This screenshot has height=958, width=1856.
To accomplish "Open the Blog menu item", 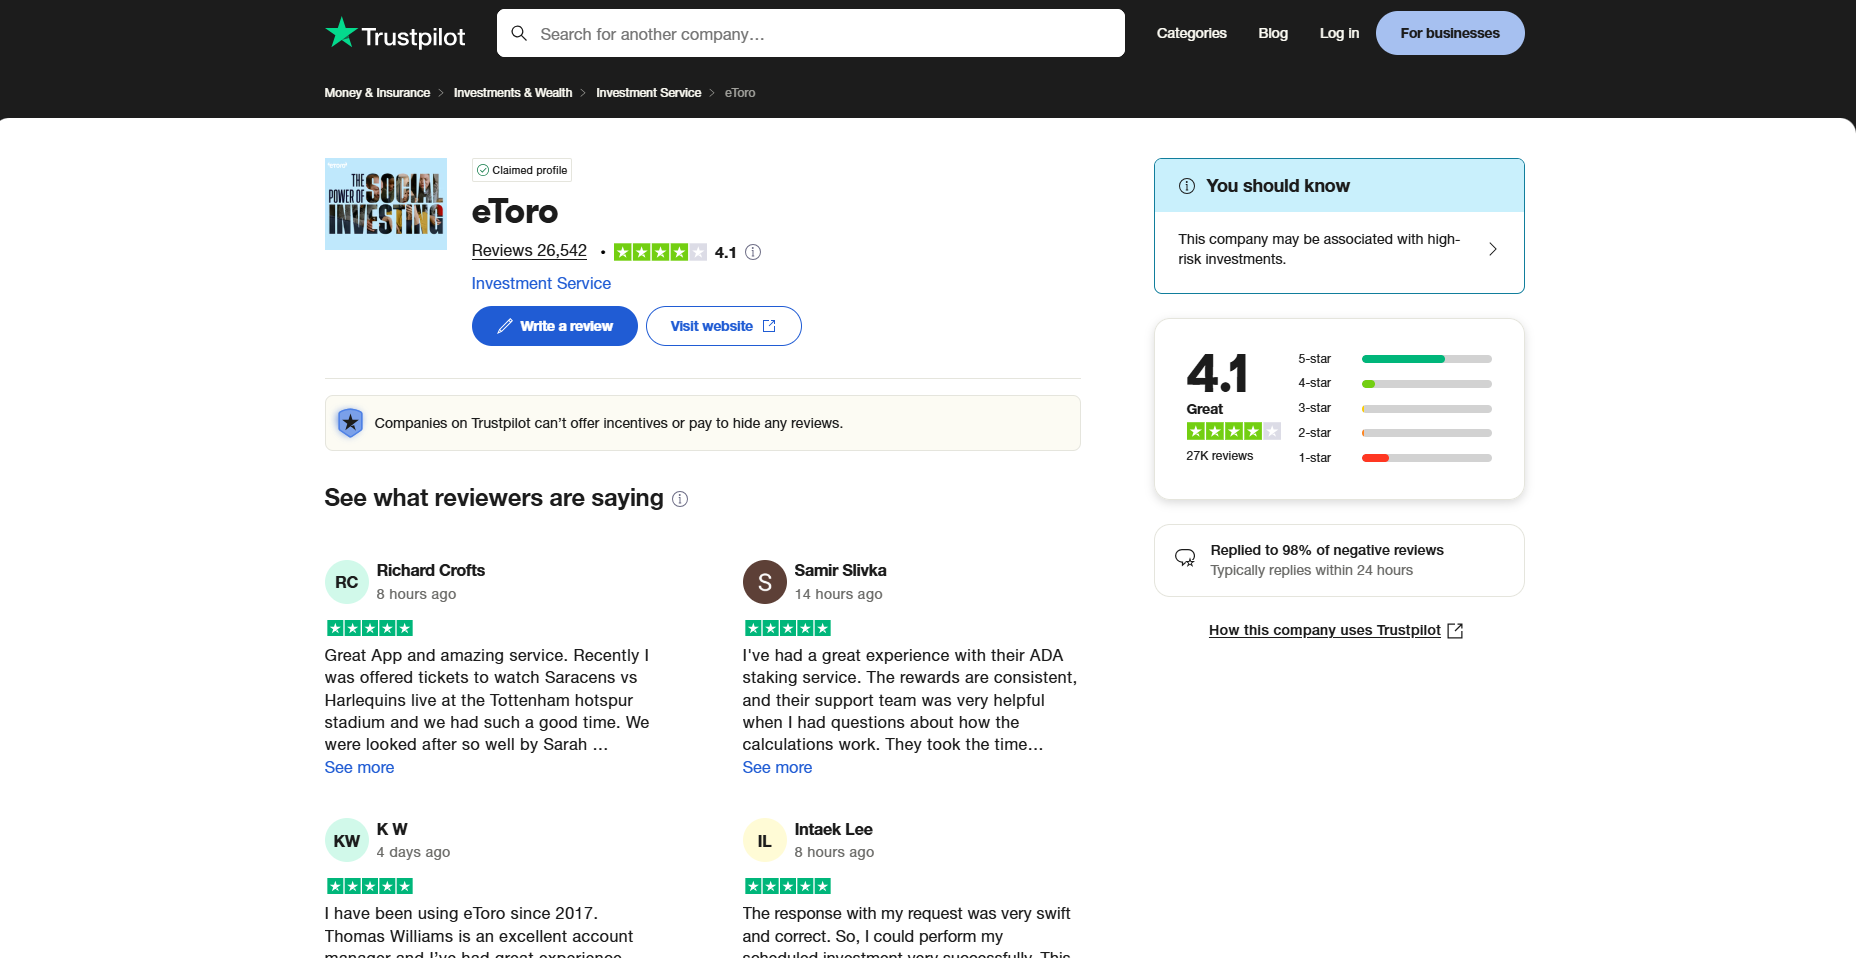I will pos(1272,33).
